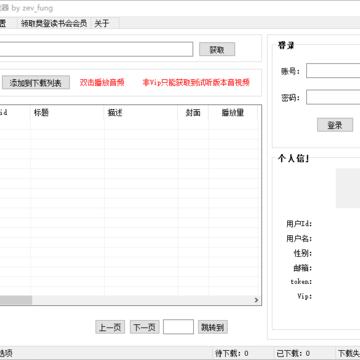The width and height of the screenshot is (360, 360).
Task: Click the 描述 column header
Action: [x=141, y=113]
